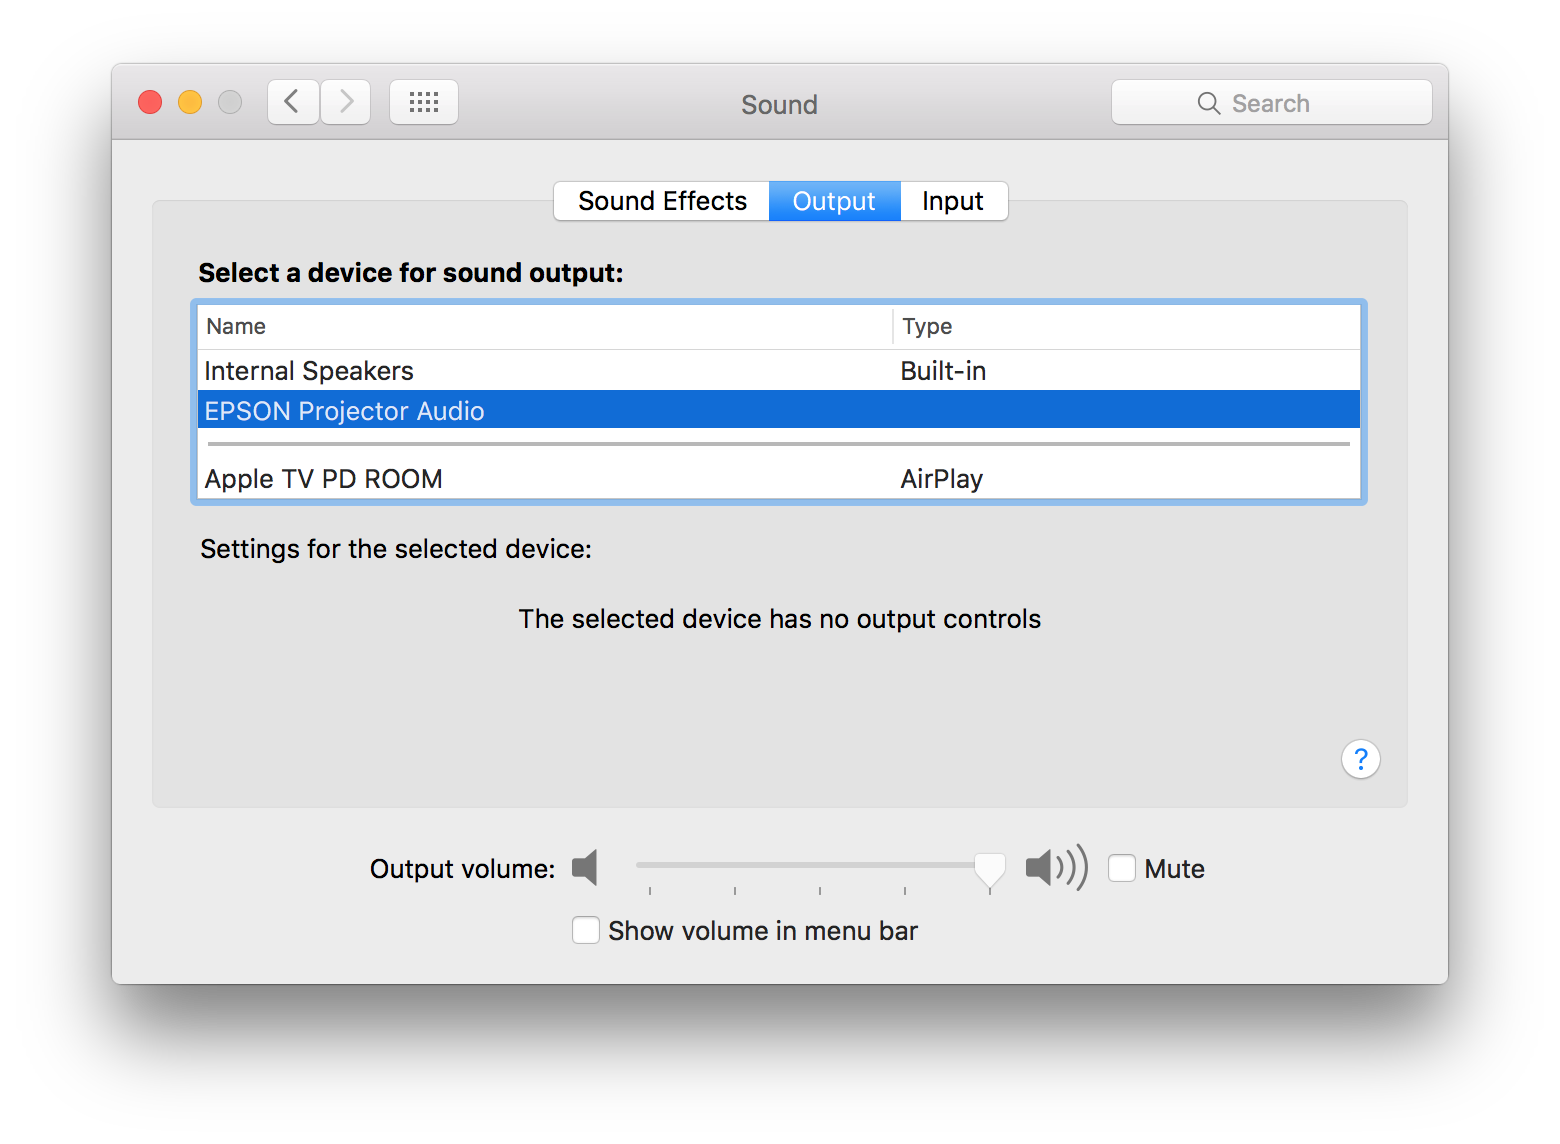Open the Input tab
The height and width of the screenshot is (1144, 1560).
[x=953, y=201]
